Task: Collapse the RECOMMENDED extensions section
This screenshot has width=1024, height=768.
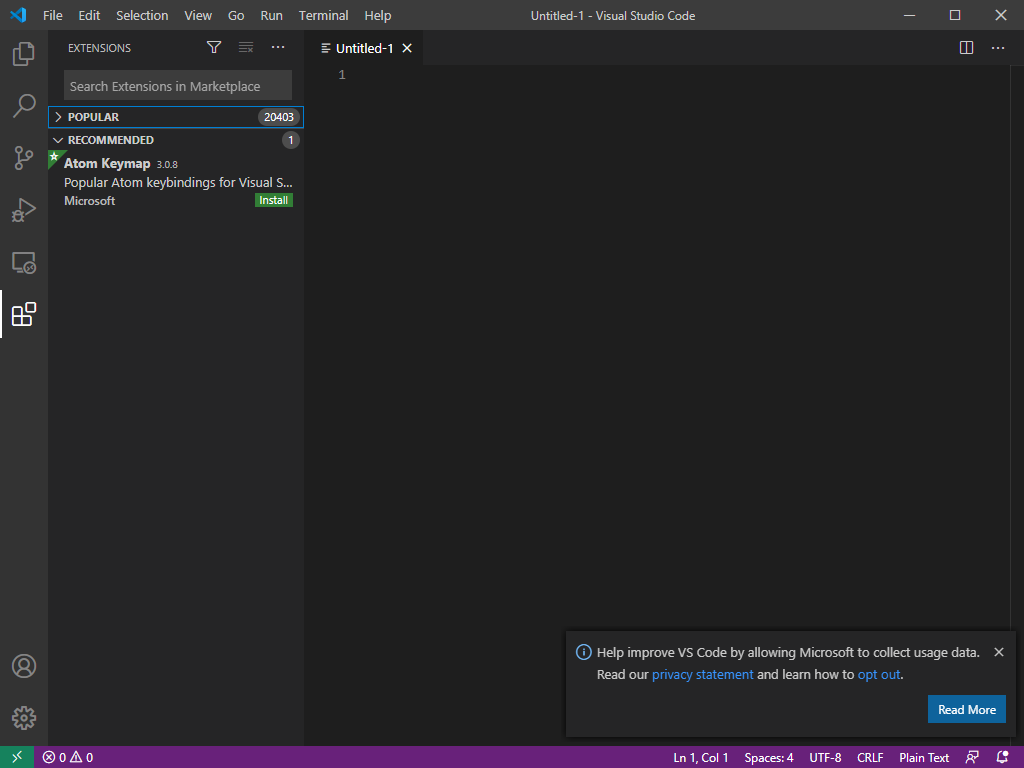Action: [176, 140]
